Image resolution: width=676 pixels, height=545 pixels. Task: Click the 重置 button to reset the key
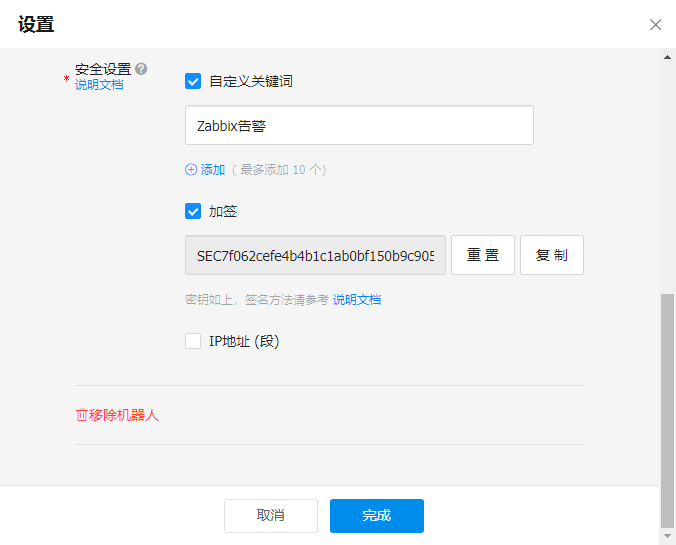point(483,255)
